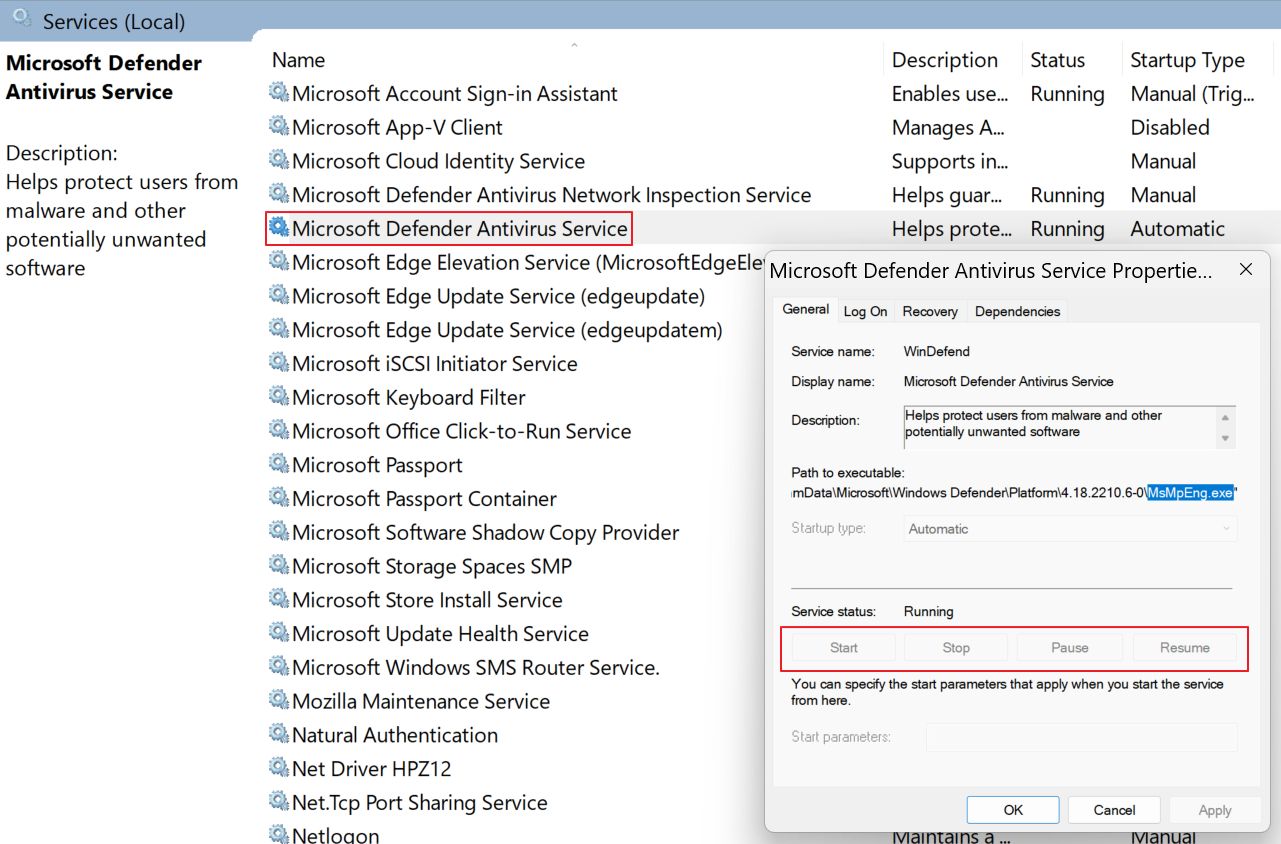This screenshot has width=1281, height=844.
Task: Select Net.Tcp Port Sharing Service name
Action: tap(420, 802)
